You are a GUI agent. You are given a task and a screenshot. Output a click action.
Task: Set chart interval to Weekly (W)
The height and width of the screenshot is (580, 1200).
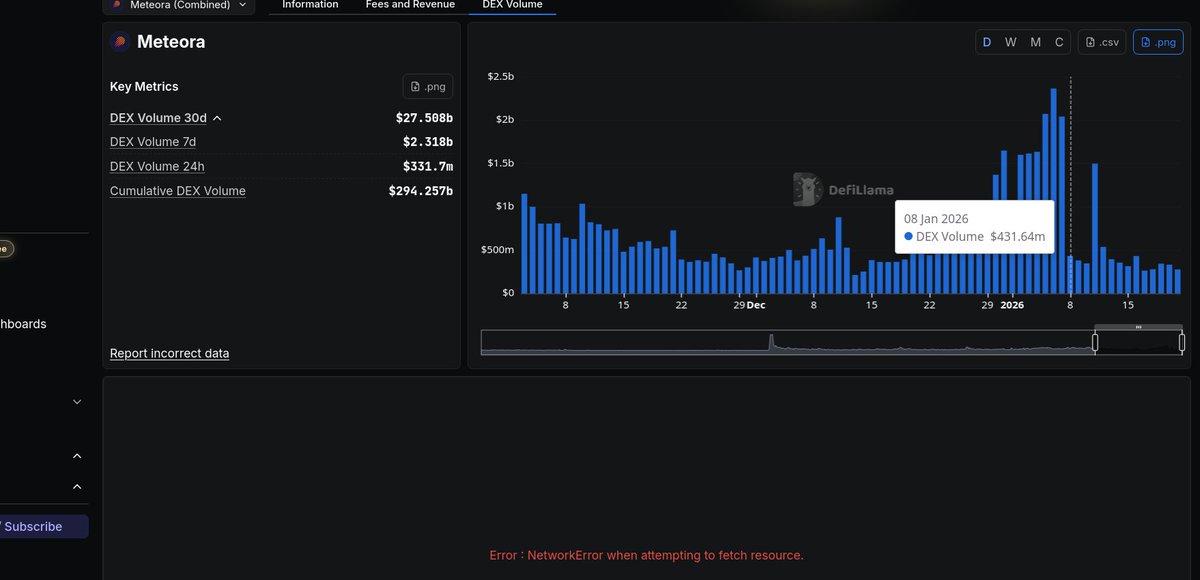coord(1011,42)
